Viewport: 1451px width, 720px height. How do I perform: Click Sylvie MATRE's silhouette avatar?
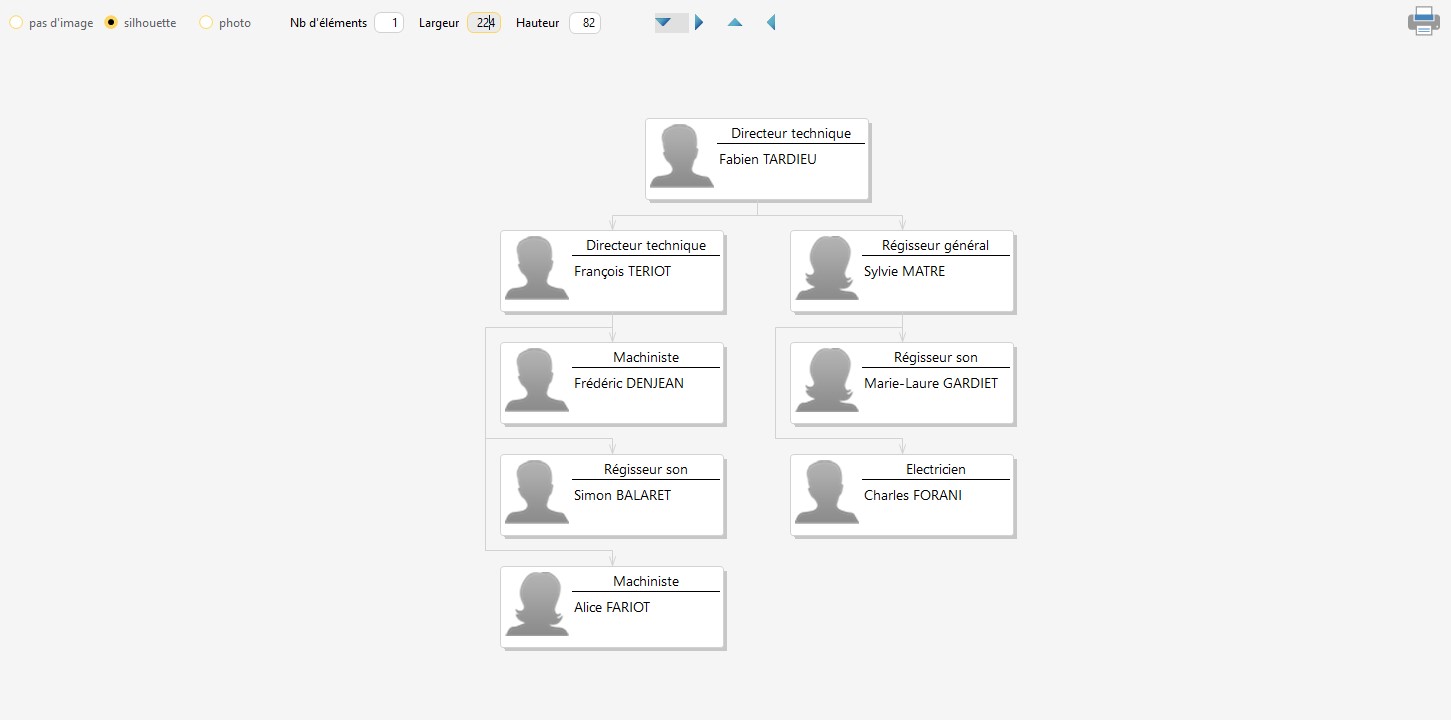pyautogui.click(x=826, y=269)
